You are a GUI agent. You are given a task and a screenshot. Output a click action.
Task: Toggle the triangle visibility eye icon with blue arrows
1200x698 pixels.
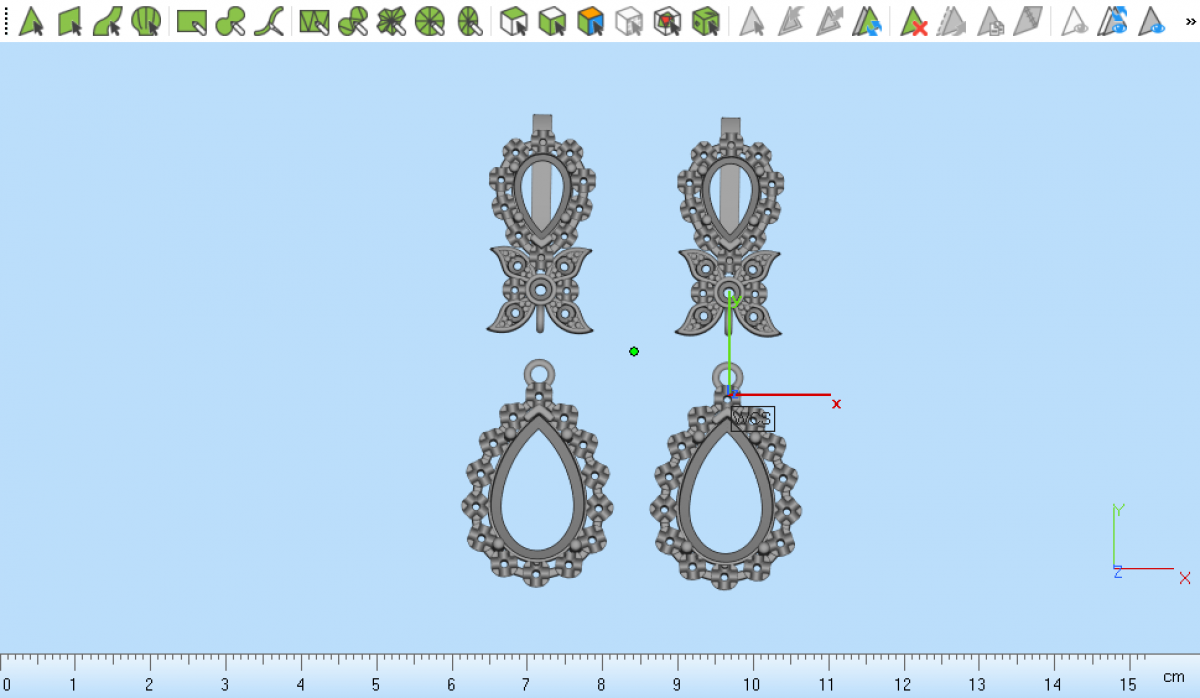tap(1113, 21)
